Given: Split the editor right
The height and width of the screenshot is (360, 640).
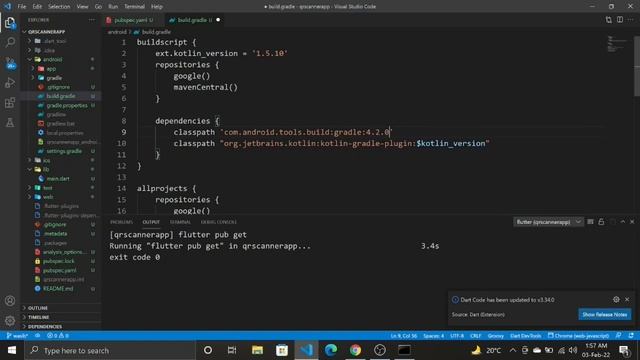Looking at the screenshot, I should click(x=620, y=20).
